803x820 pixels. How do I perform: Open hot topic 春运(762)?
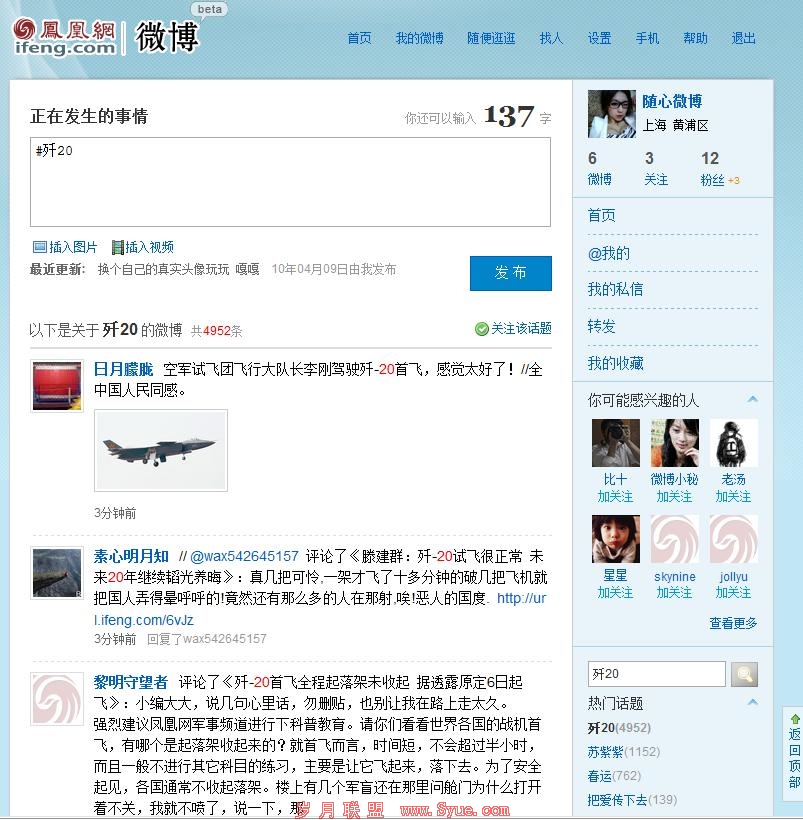pyautogui.click(x=614, y=776)
